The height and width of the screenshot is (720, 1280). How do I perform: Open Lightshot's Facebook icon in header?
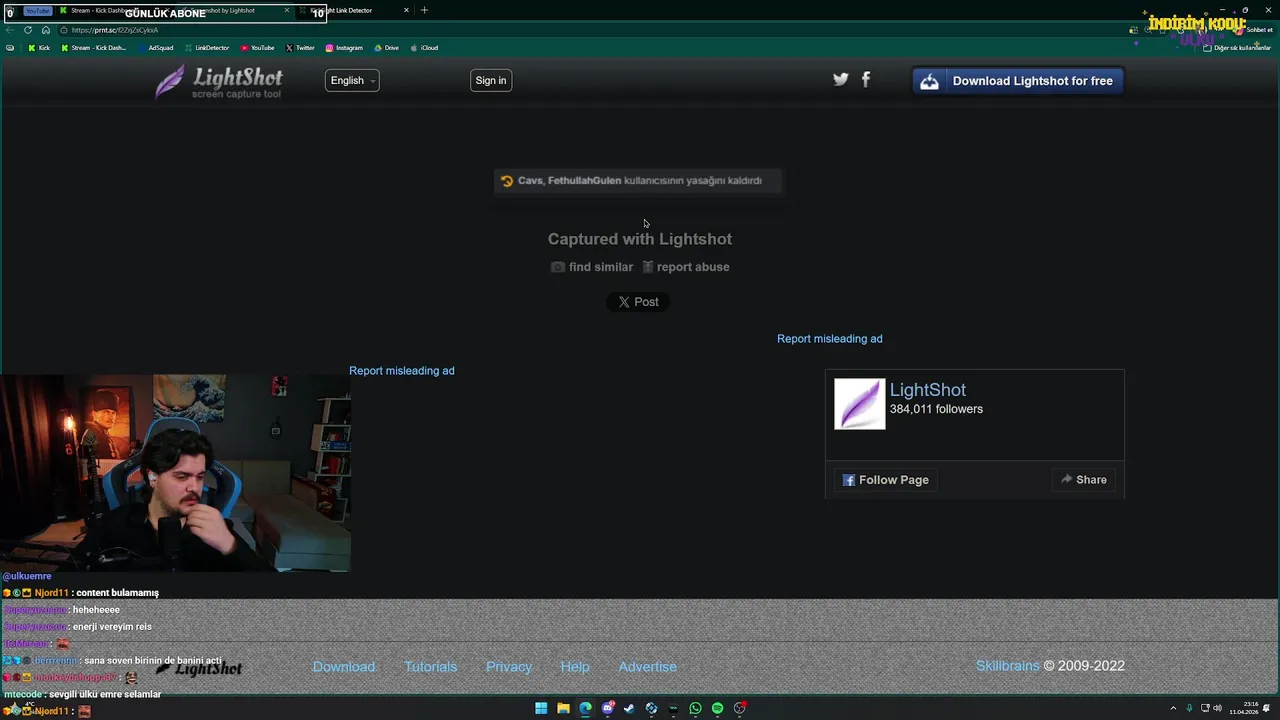(x=866, y=80)
